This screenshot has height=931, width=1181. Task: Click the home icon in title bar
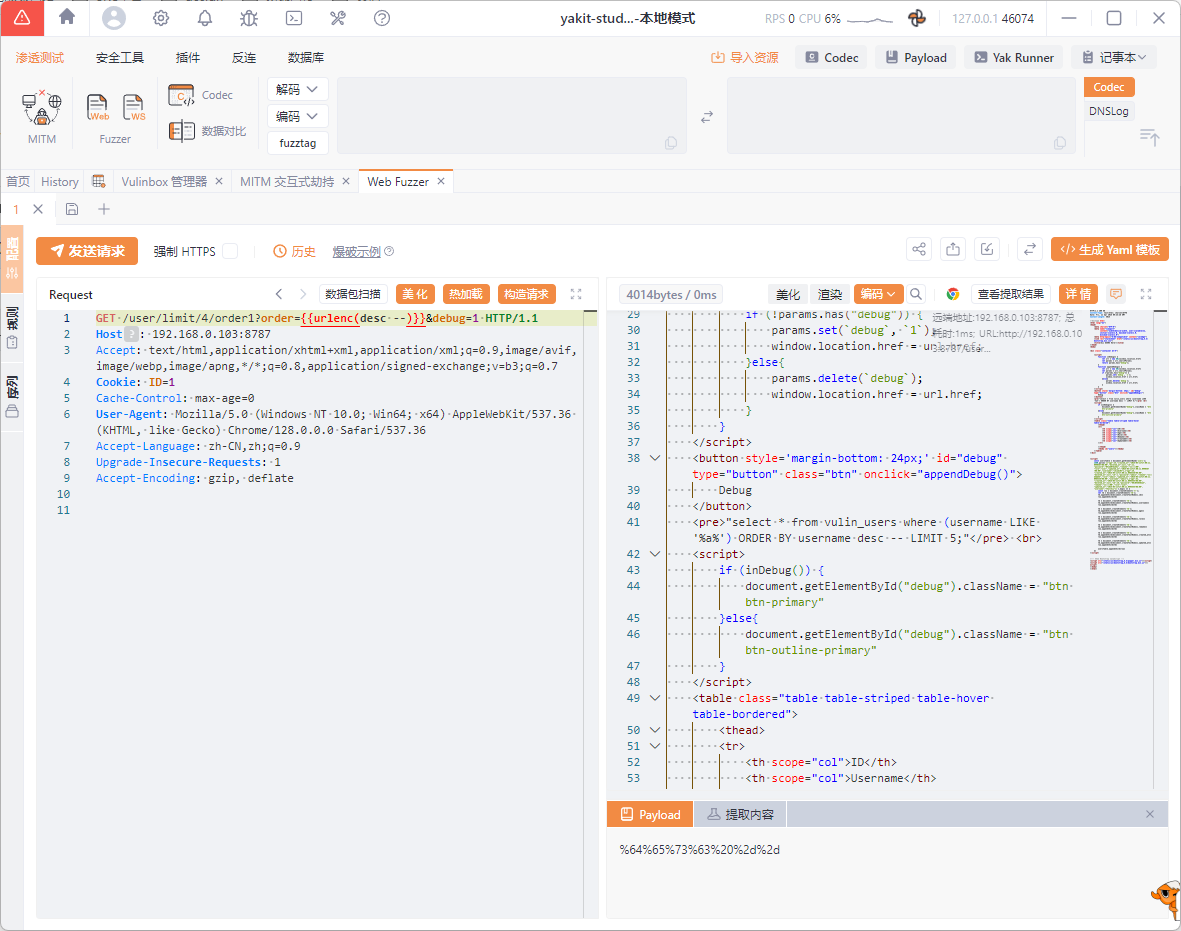click(x=67, y=17)
